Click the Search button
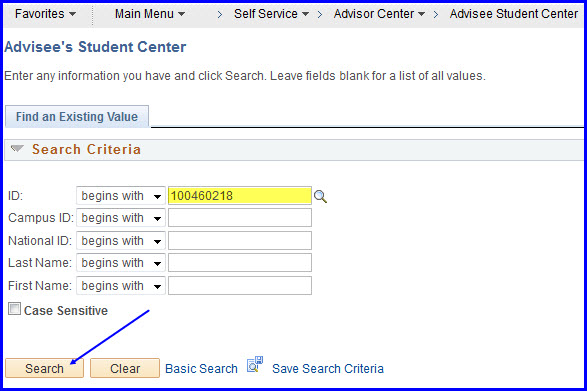 [45, 368]
